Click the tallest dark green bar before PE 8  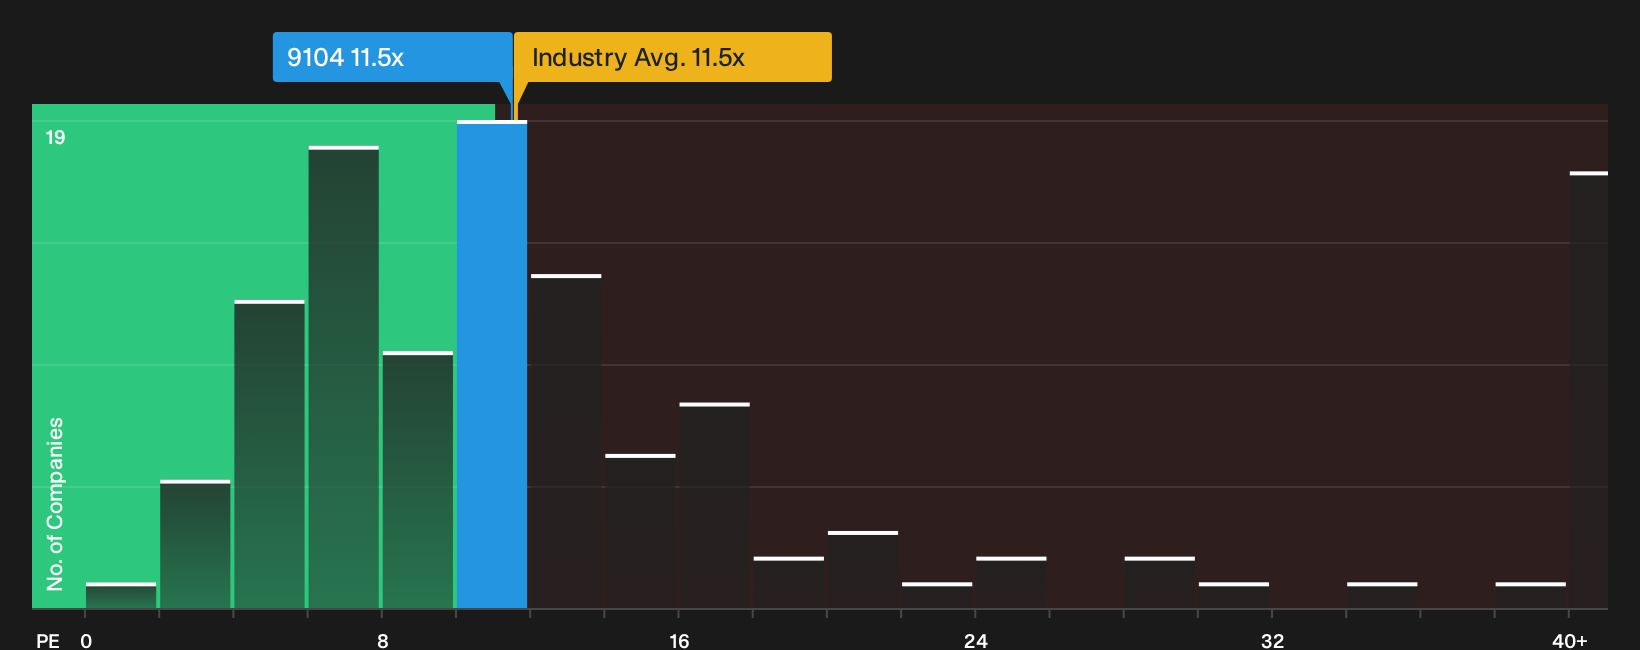click(x=344, y=378)
